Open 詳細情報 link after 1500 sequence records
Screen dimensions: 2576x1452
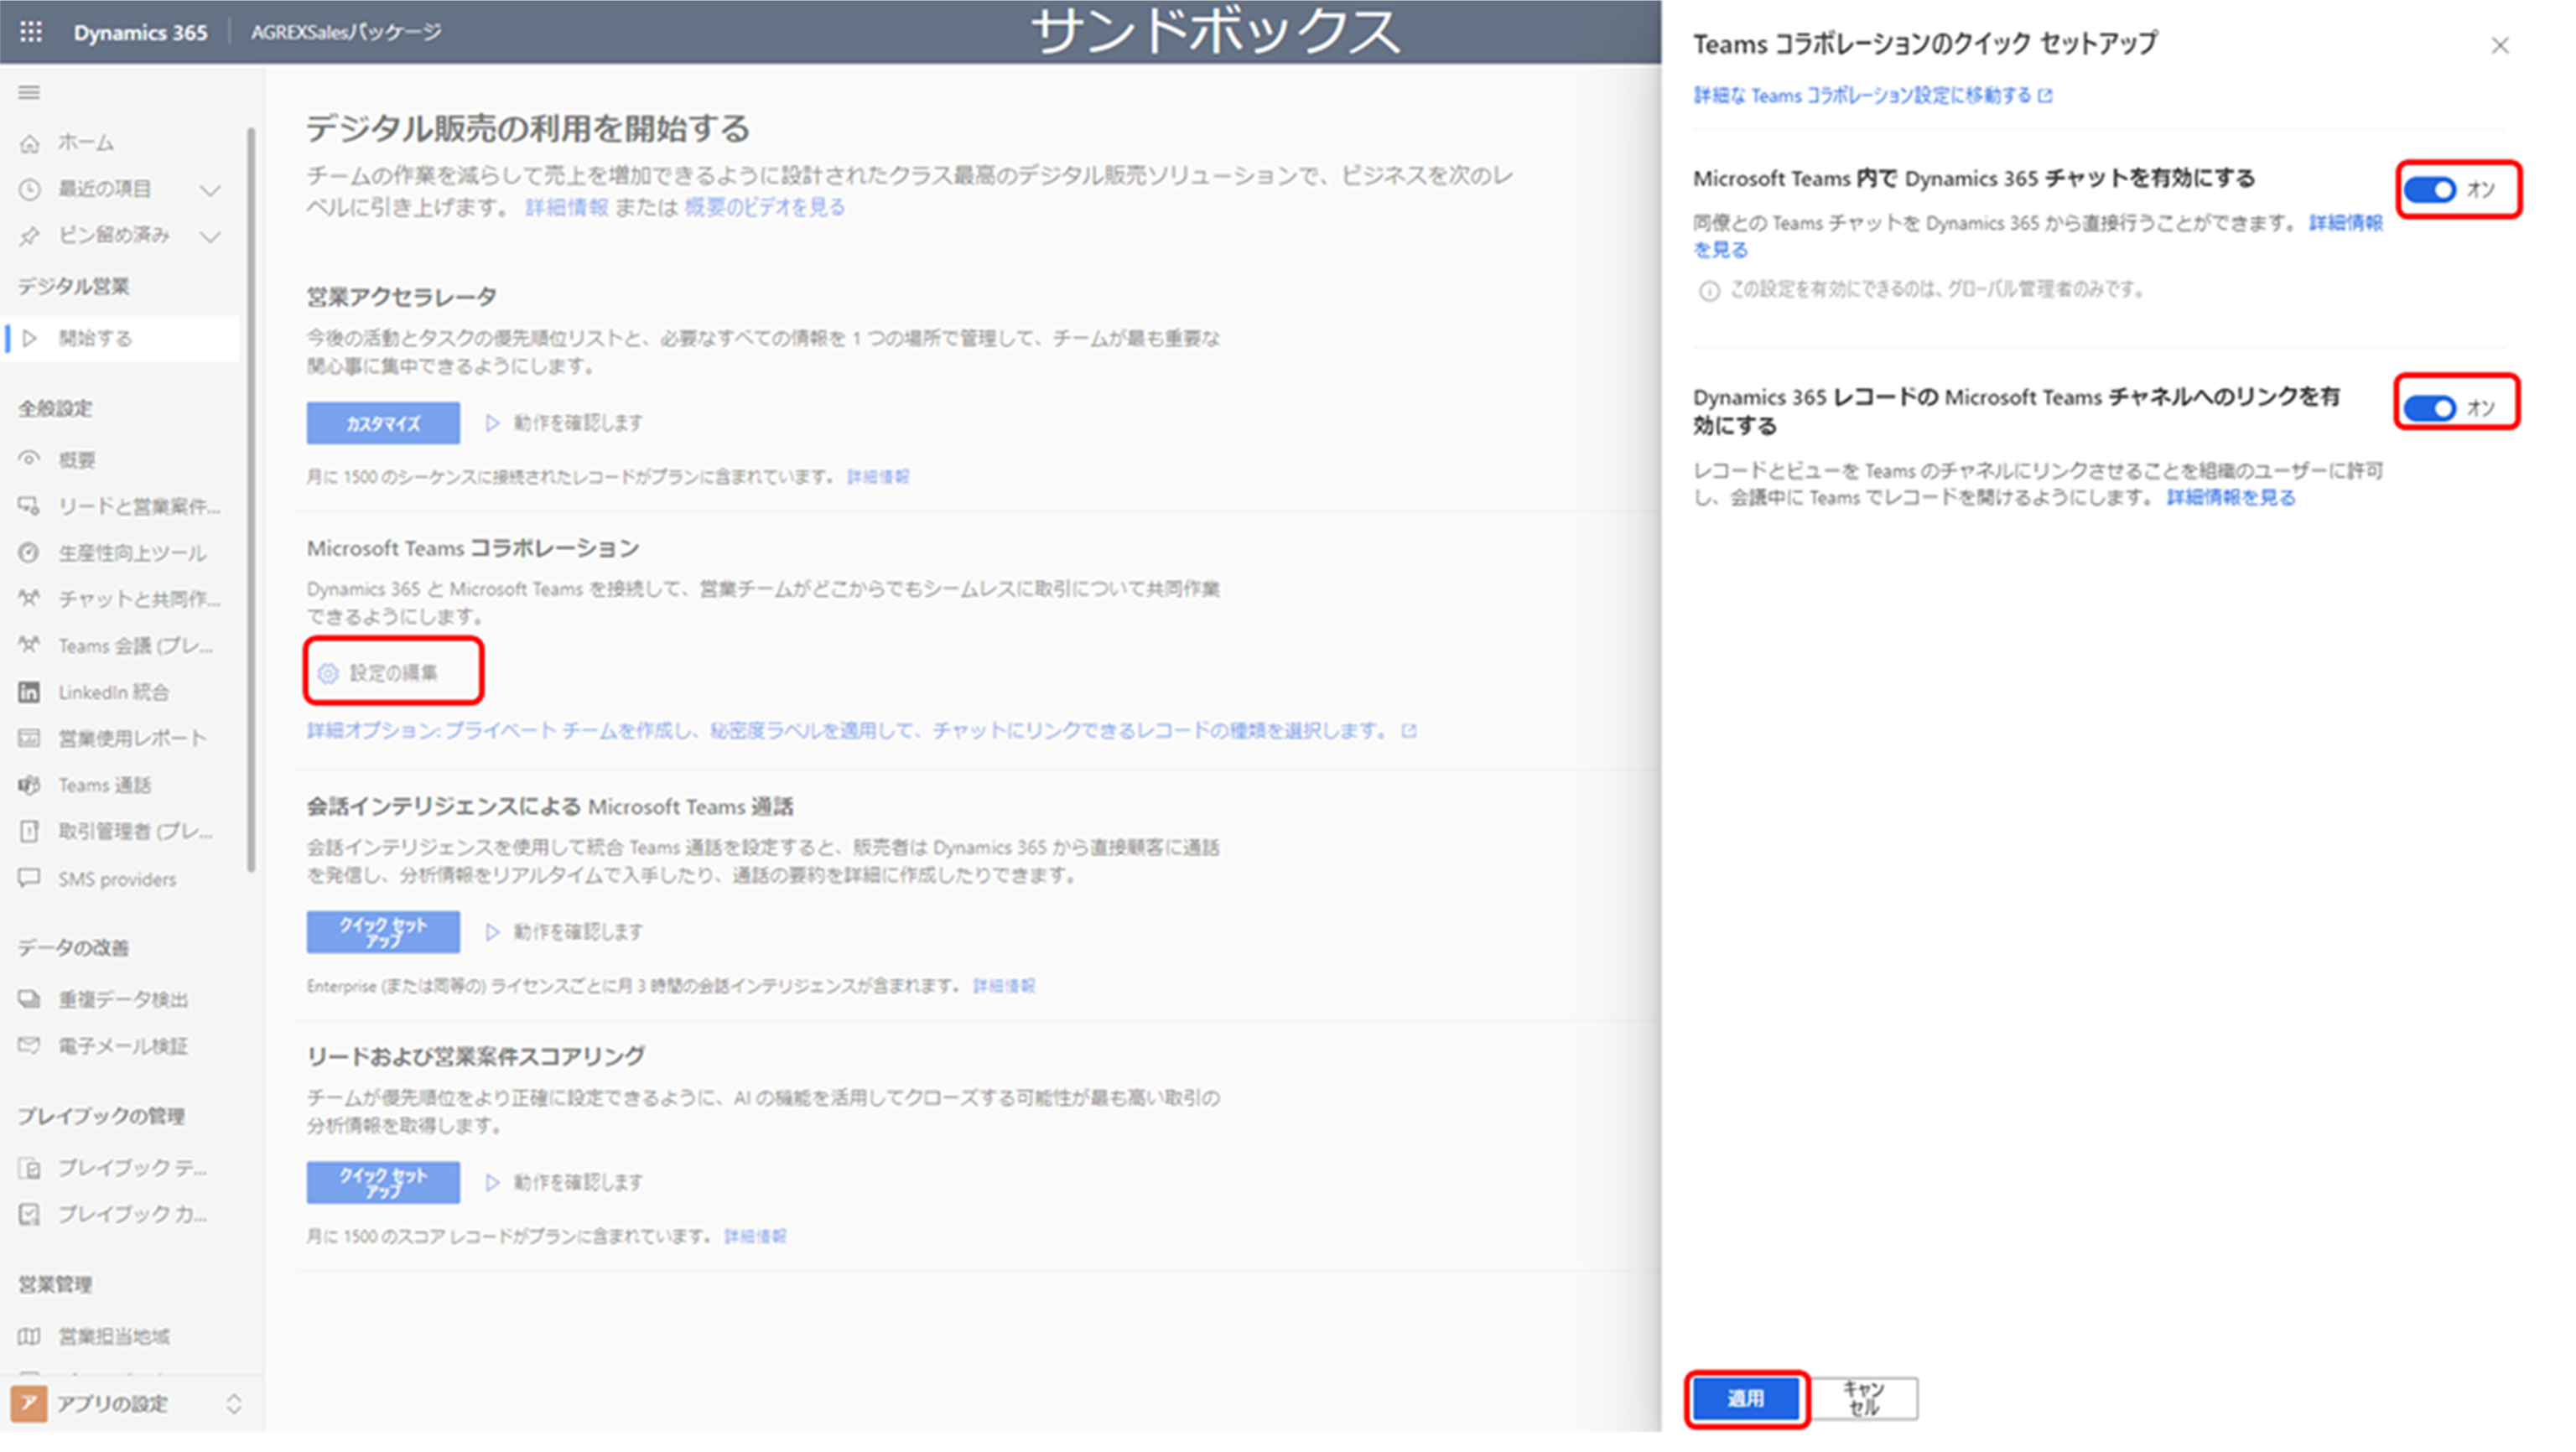878,477
